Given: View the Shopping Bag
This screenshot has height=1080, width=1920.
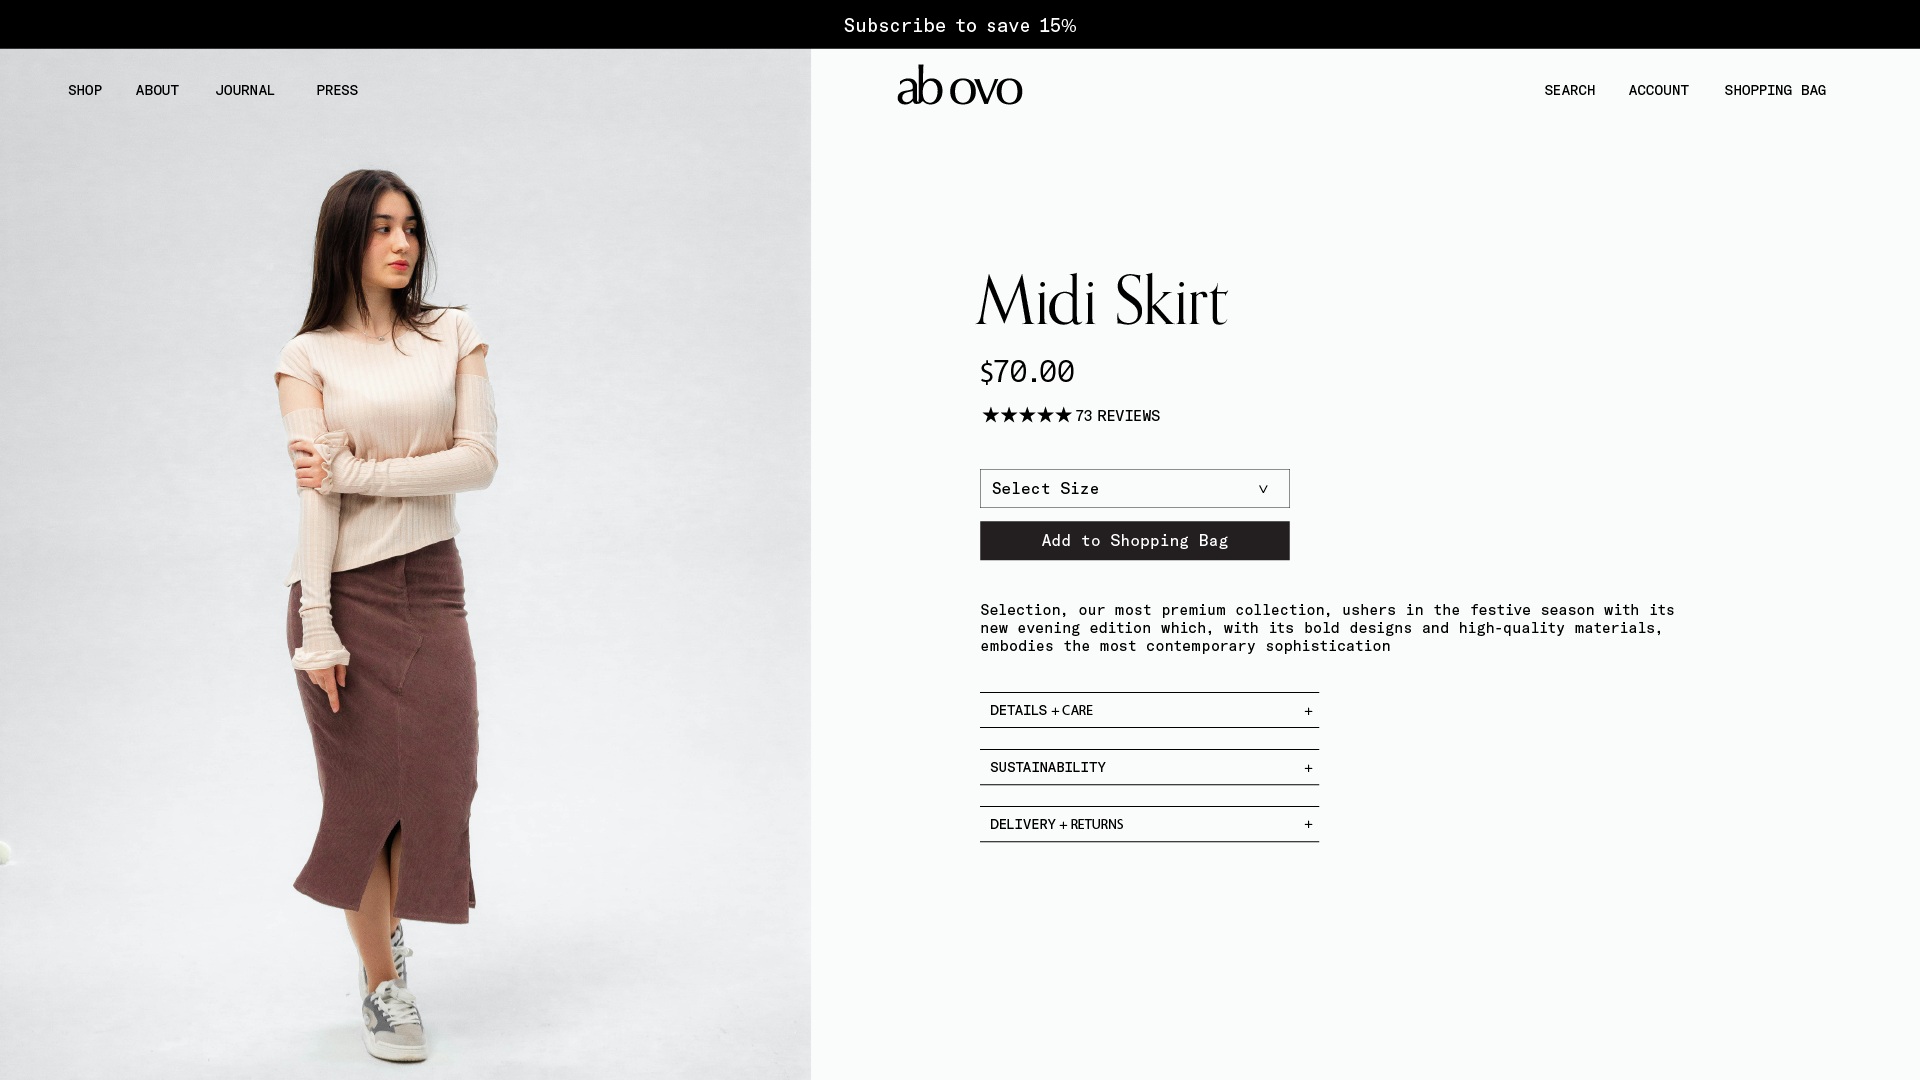Looking at the screenshot, I should pos(1775,90).
